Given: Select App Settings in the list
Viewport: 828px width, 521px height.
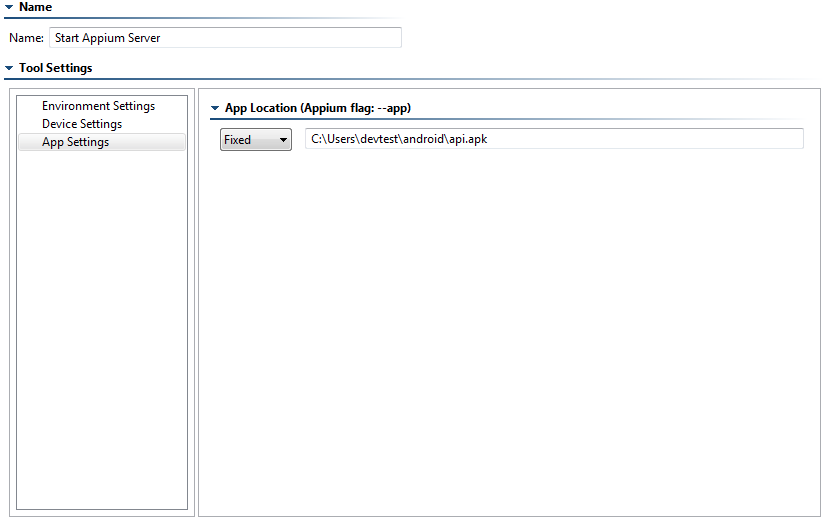Looking at the screenshot, I should (x=102, y=142).
